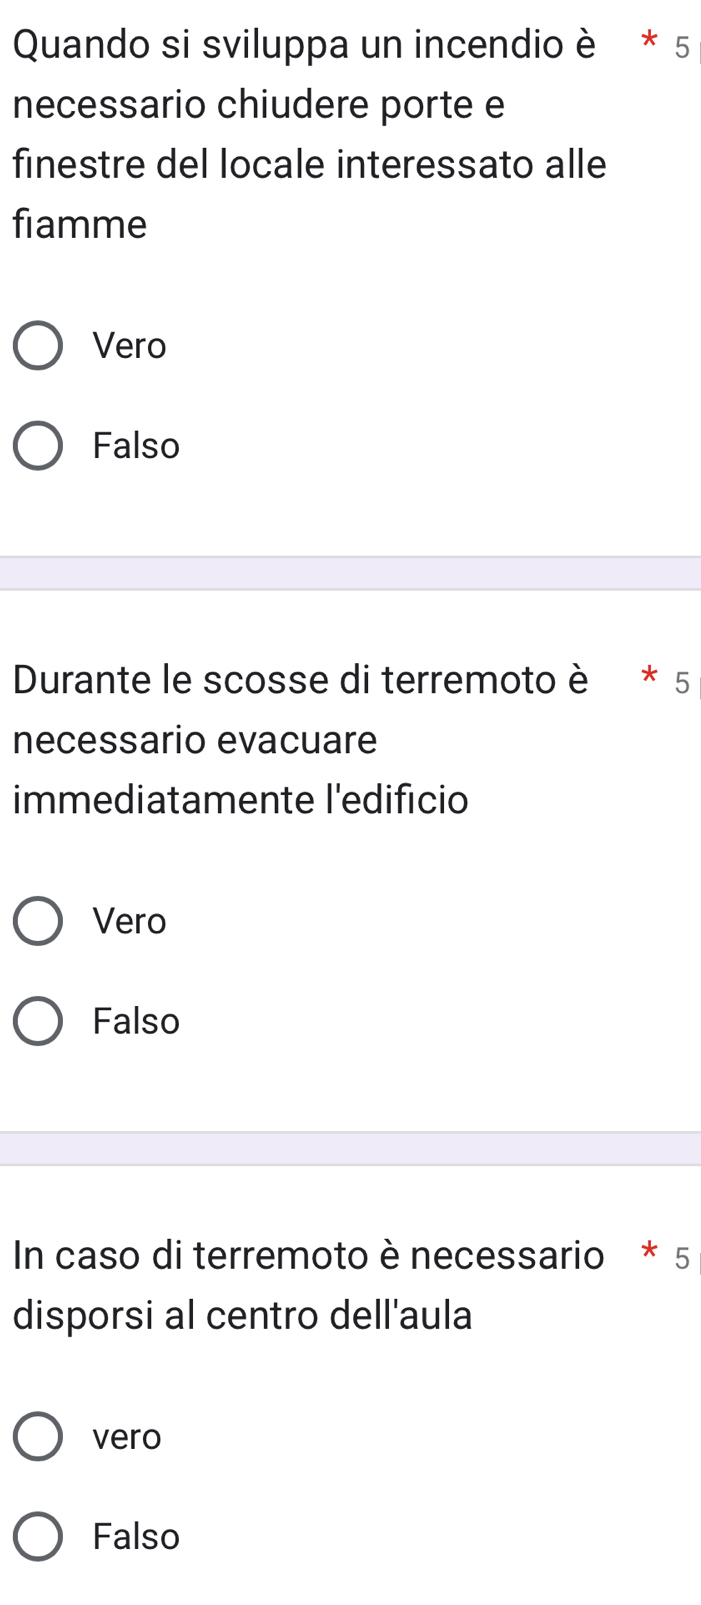Click the 'Vero' label text under incendio question
701x1605 pixels.
pyautogui.click(x=129, y=346)
